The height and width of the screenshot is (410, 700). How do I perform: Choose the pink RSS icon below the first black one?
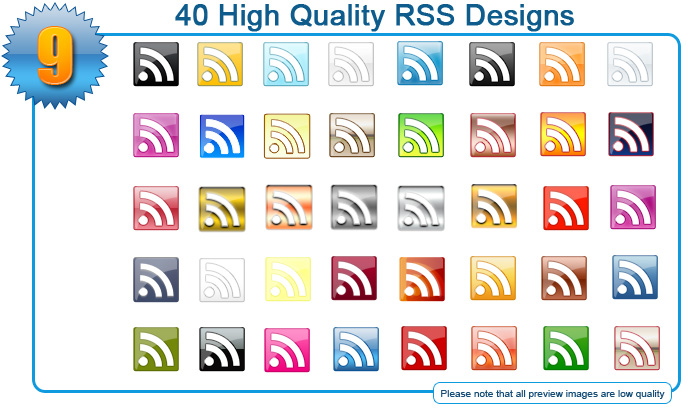(x=156, y=135)
